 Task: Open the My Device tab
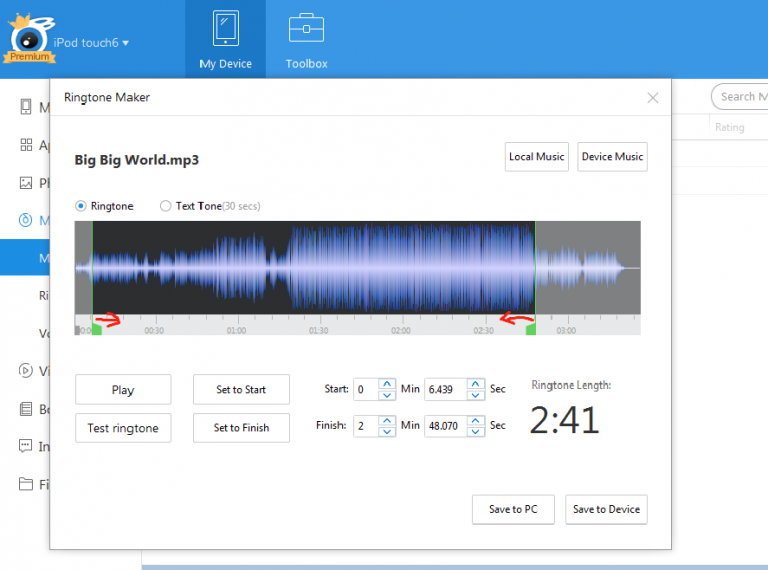click(x=225, y=40)
